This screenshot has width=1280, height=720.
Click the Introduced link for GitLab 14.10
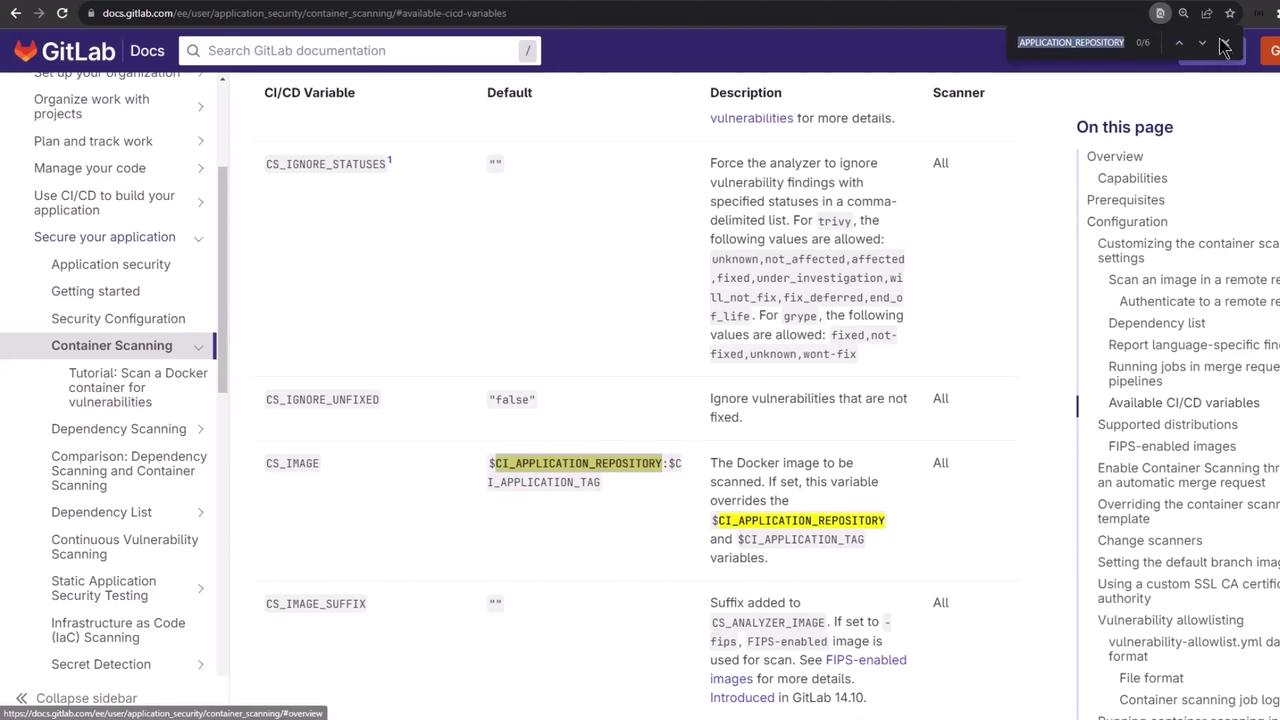(742, 697)
